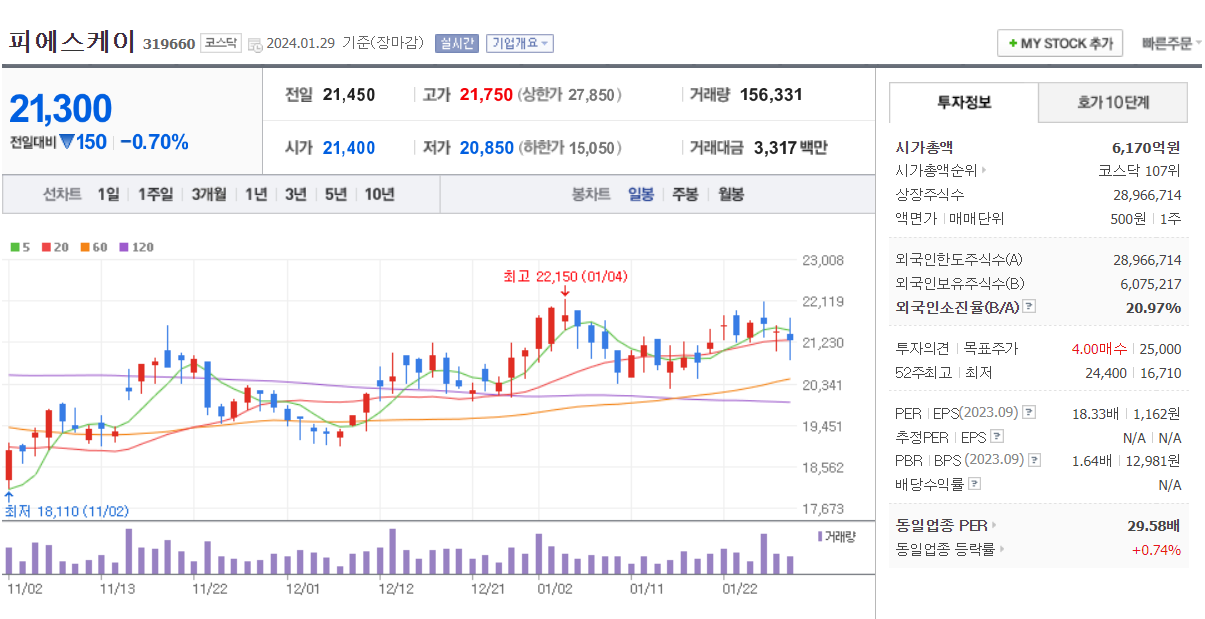Click the 최저 18,110 (11/02) chart marker

tap(67, 511)
